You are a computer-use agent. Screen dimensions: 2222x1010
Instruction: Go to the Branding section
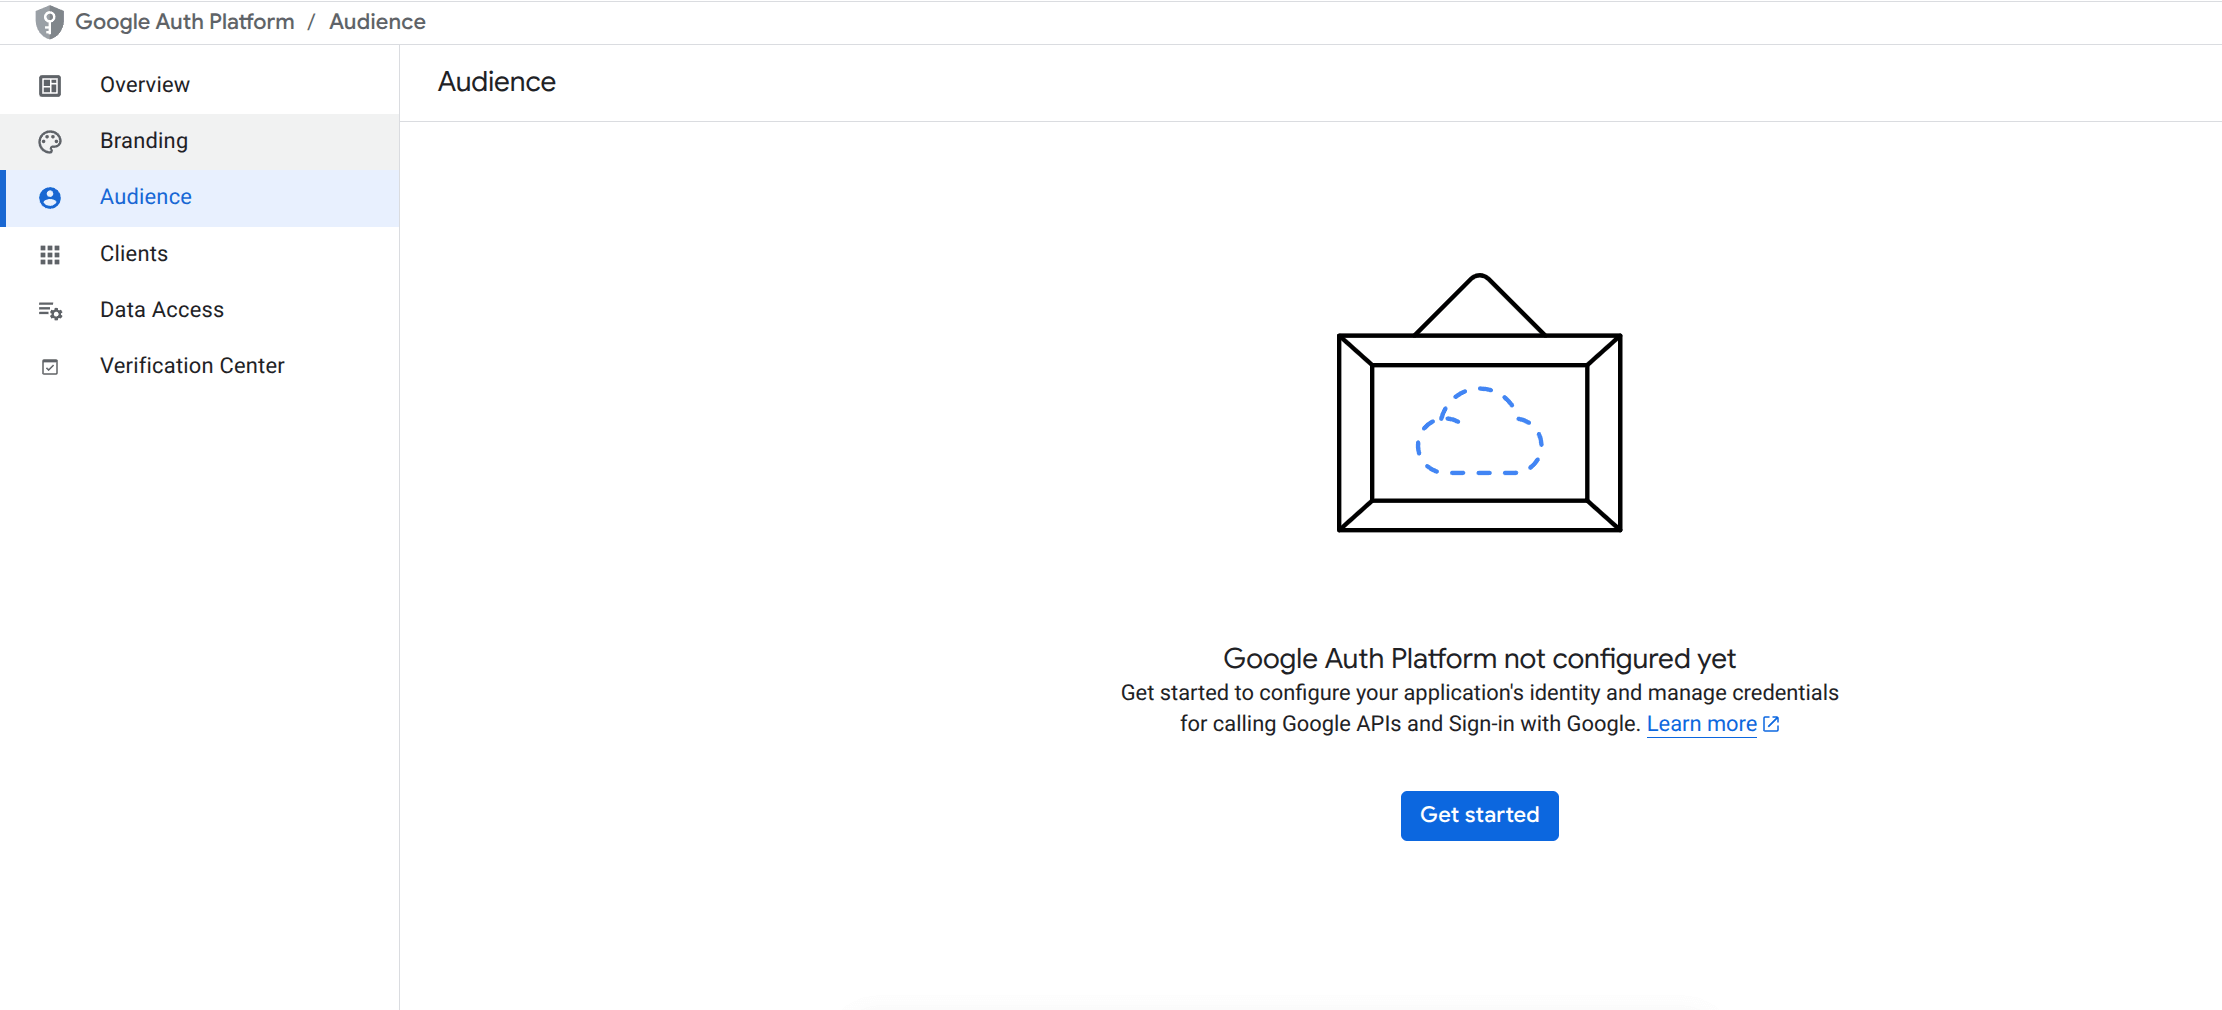(200, 141)
